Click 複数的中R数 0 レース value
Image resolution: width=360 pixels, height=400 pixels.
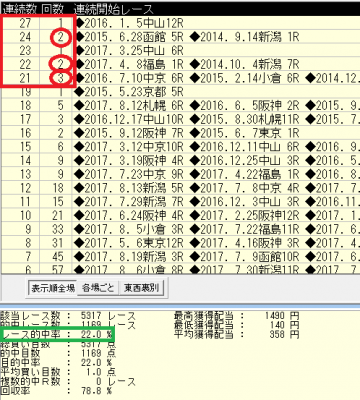click(115, 381)
